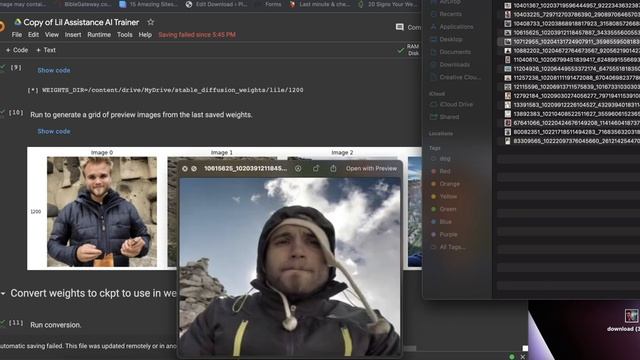640x360 pixels.
Task: Open Desktop in the Finder sidebar
Action: [451, 39]
